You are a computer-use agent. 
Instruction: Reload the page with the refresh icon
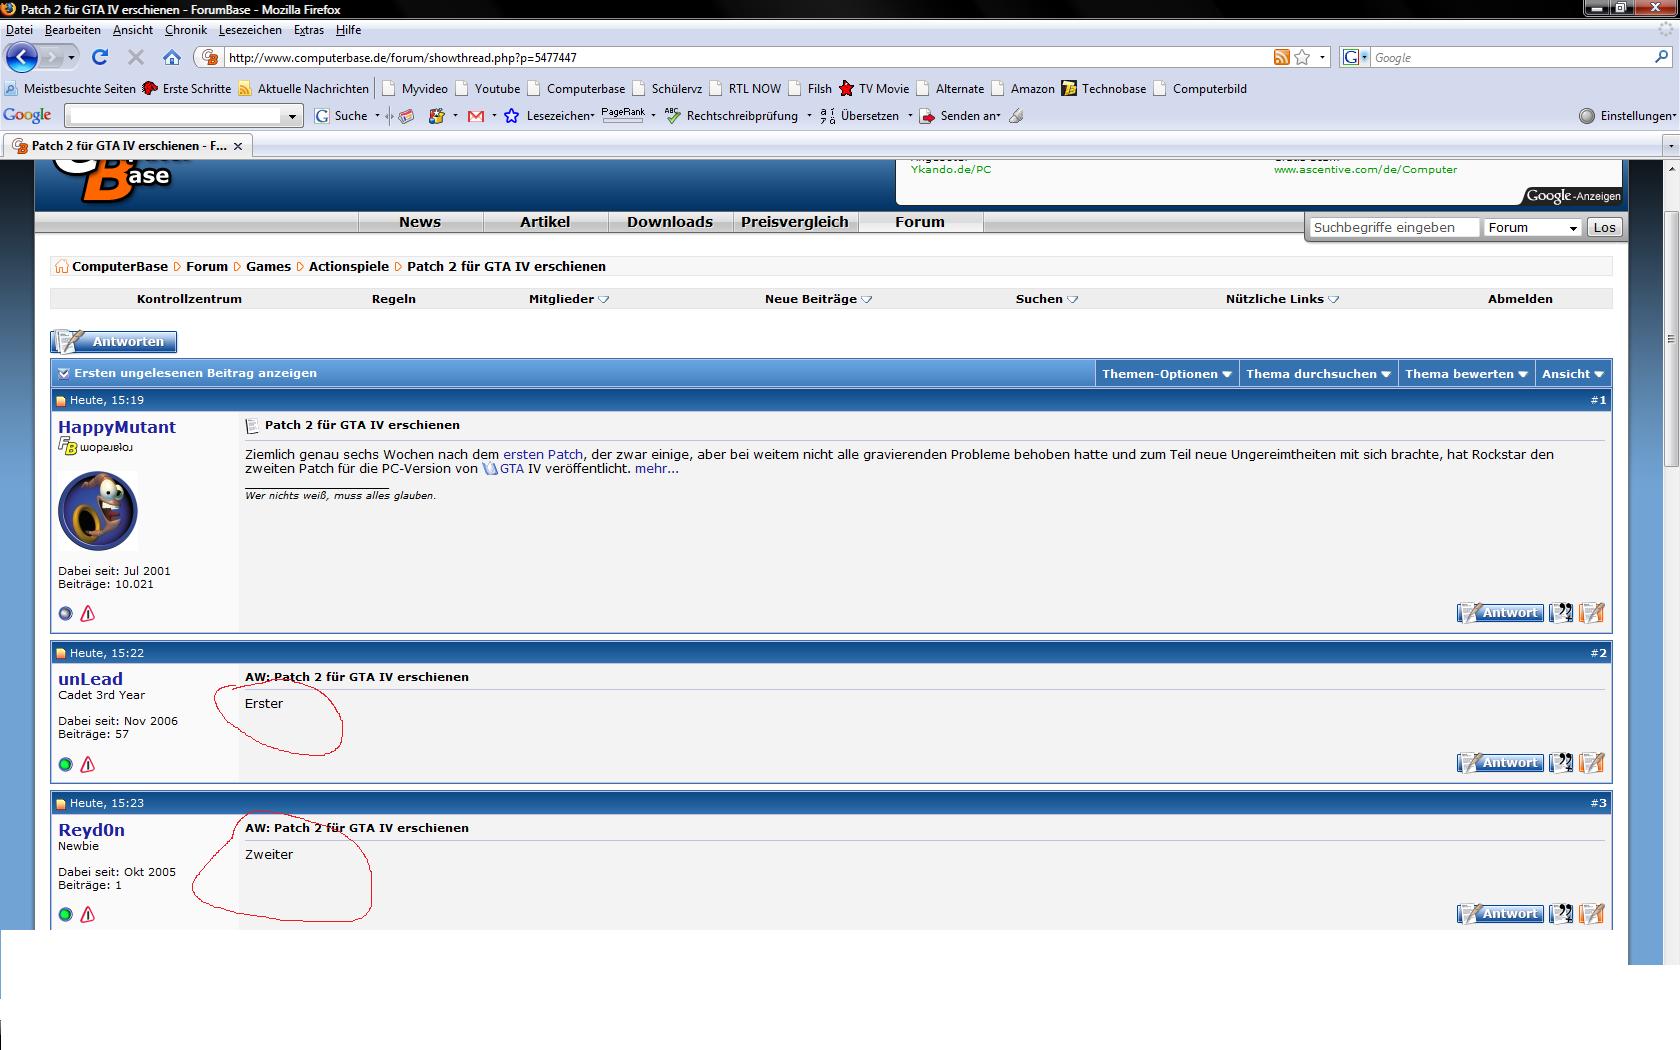point(100,57)
